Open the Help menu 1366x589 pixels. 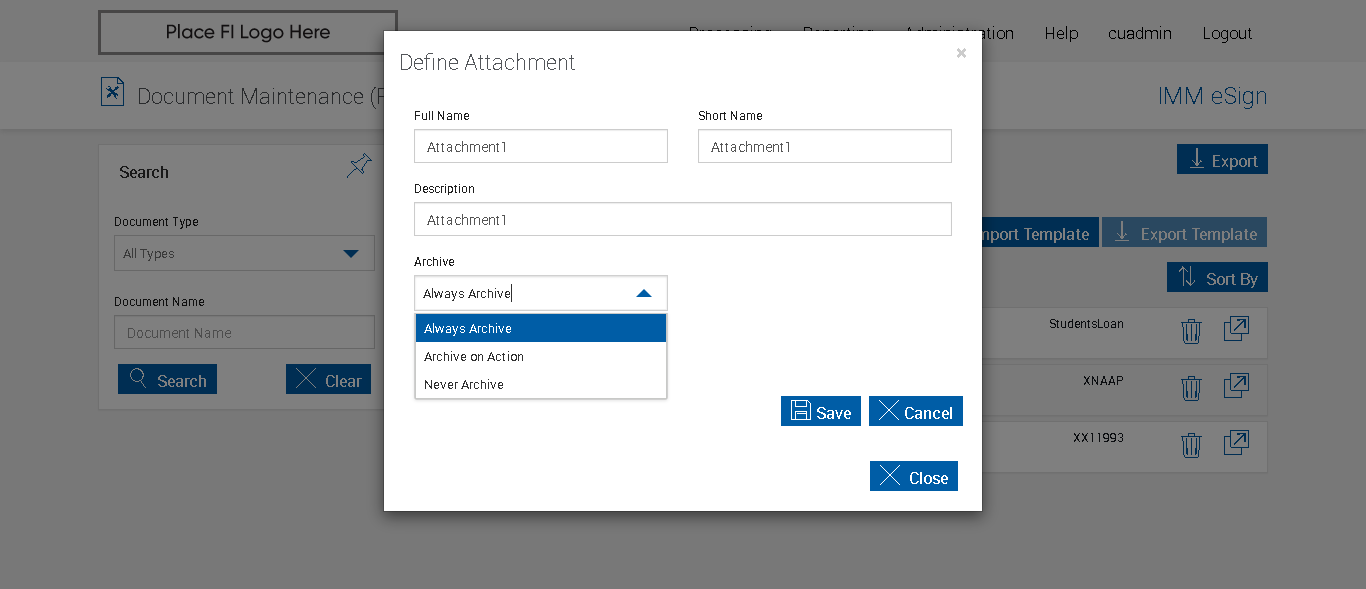pos(1061,33)
